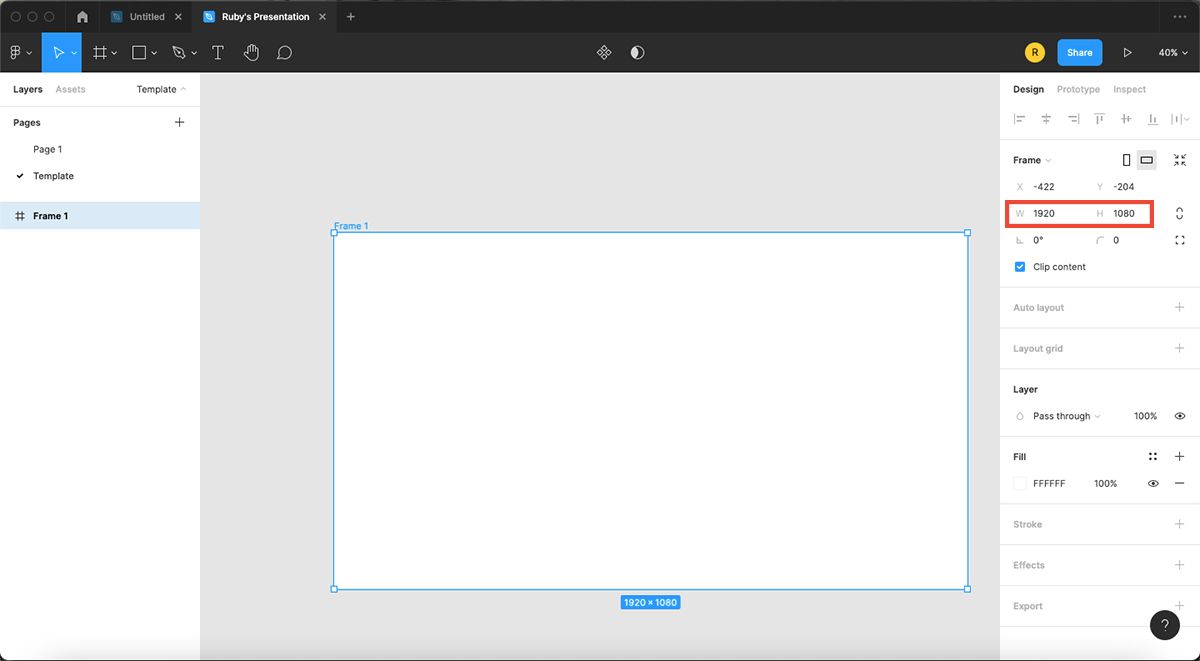Open the Figma main menu
This screenshot has height=661, width=1200.
click(17, 52)
